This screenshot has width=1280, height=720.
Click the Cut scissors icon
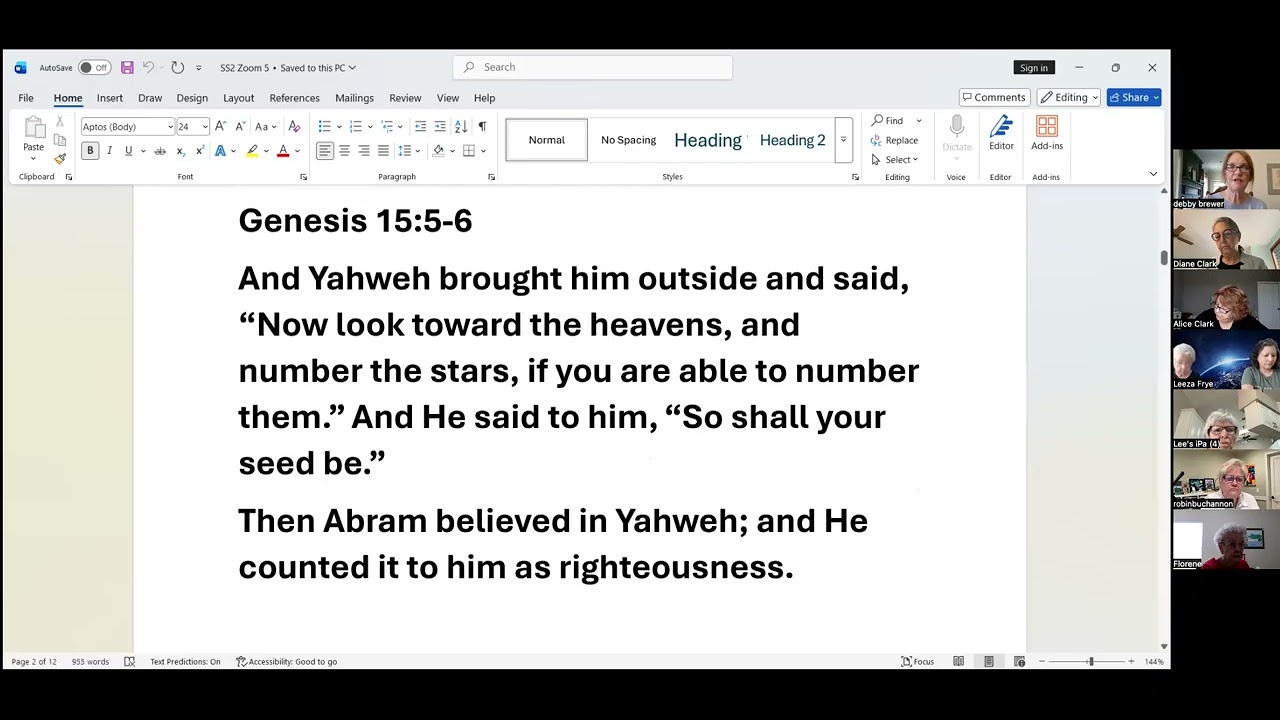(x=60, y=121)
